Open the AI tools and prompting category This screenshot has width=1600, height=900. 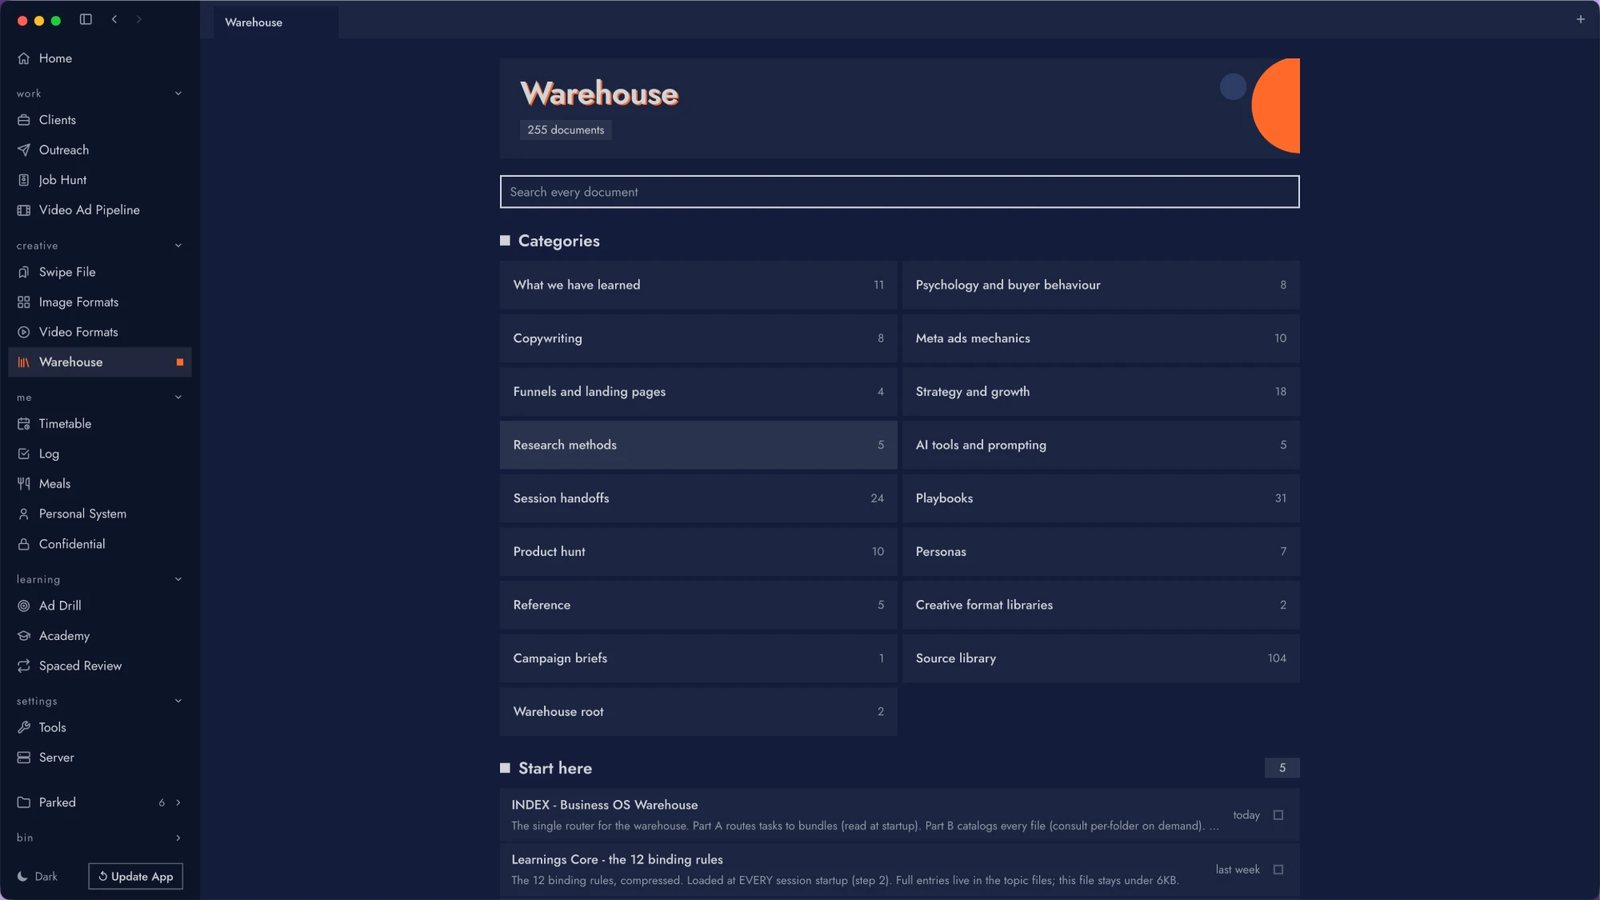tap(1101, 445)
